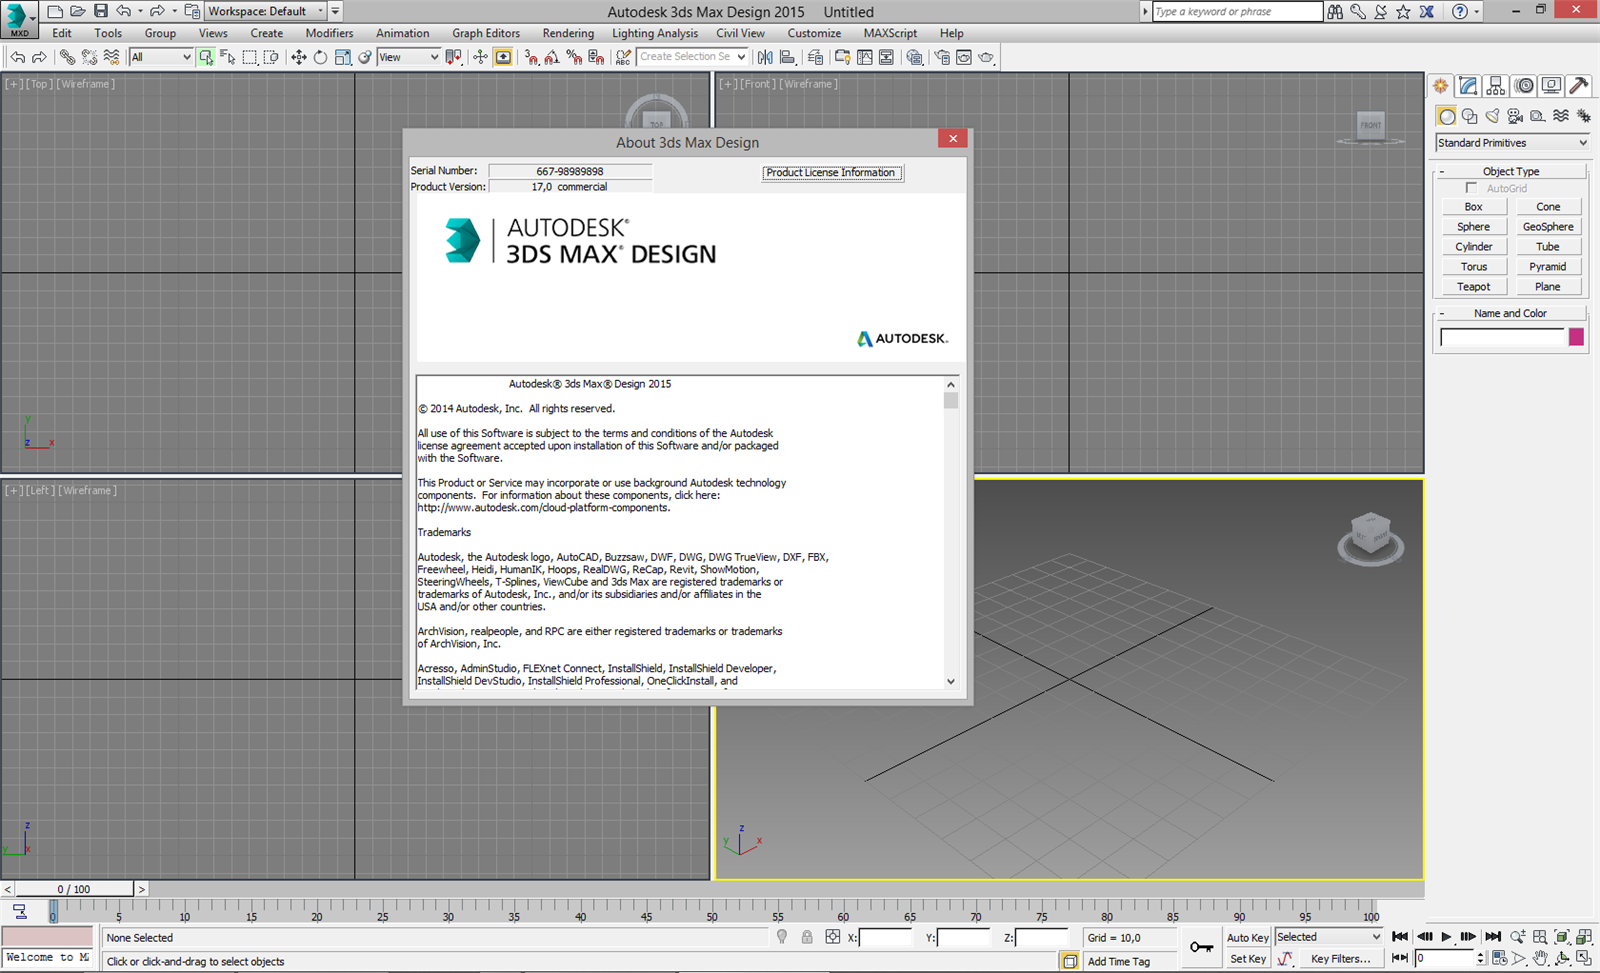
Task: Open the Lighting Analysis menu
Action: click(x=655, y=33)
